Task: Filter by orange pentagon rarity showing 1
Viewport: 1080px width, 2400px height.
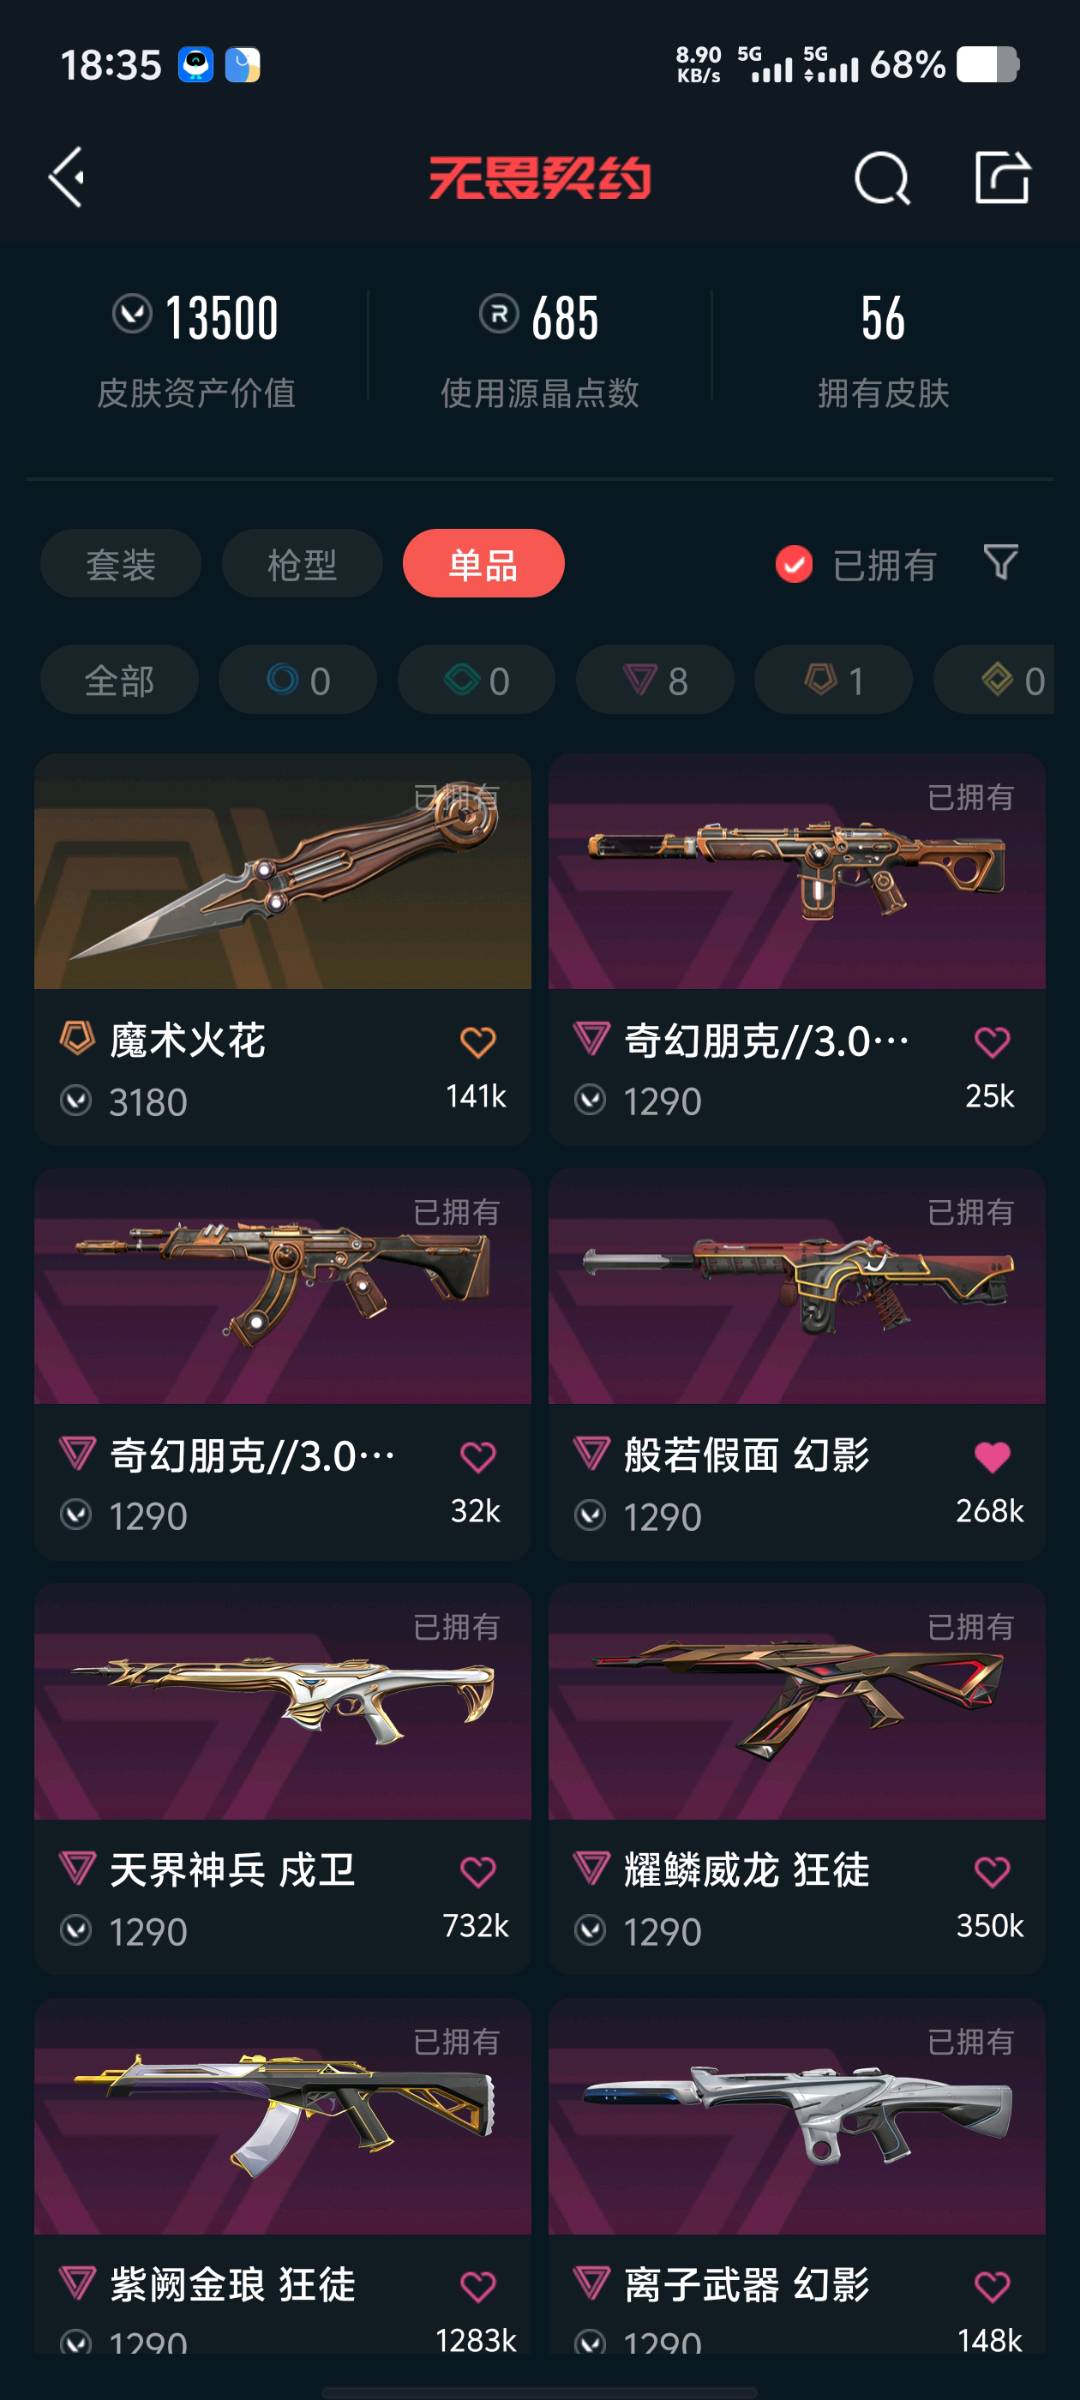Action: (833, 680)
